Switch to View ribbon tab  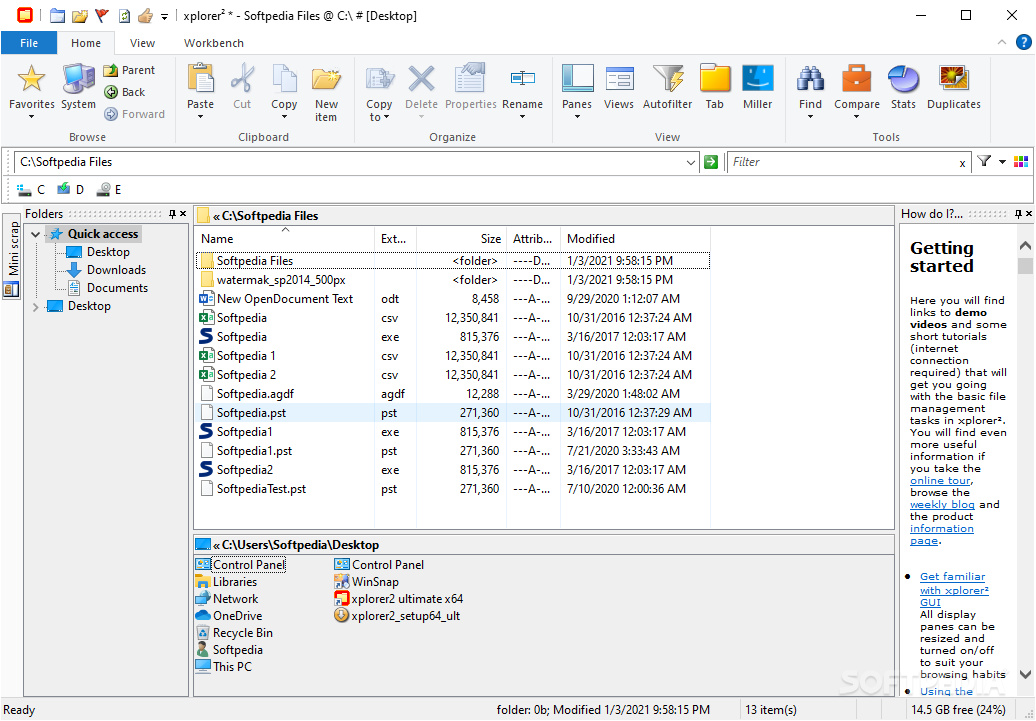142,43
